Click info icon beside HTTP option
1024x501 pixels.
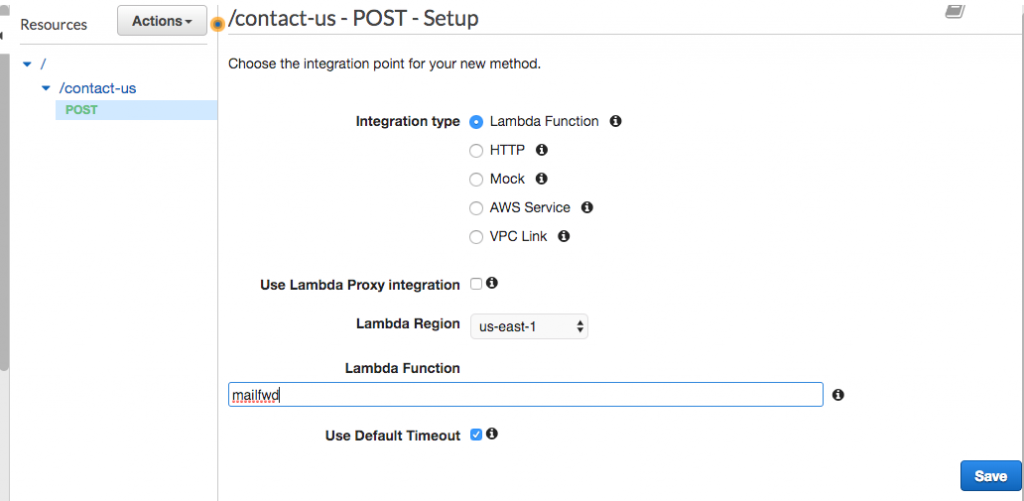[x=542, y=150]
